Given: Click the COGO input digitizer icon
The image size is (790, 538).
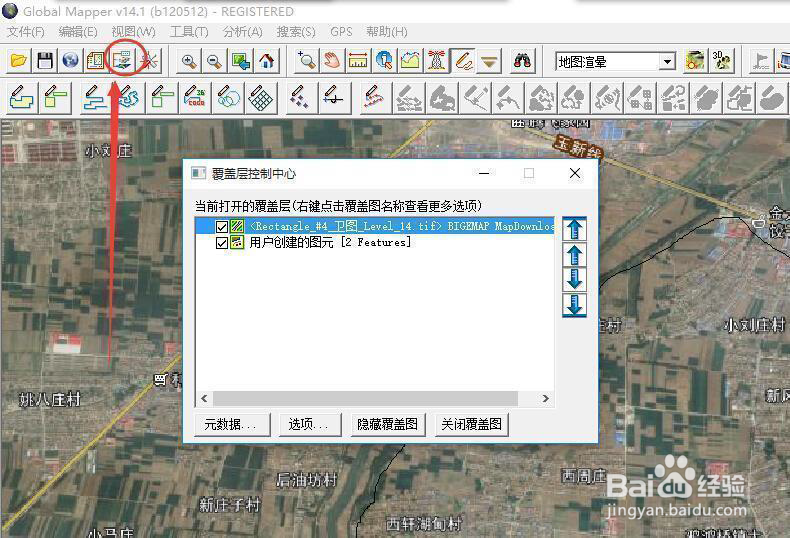Looking at the screenshot, I should (194, 97).
